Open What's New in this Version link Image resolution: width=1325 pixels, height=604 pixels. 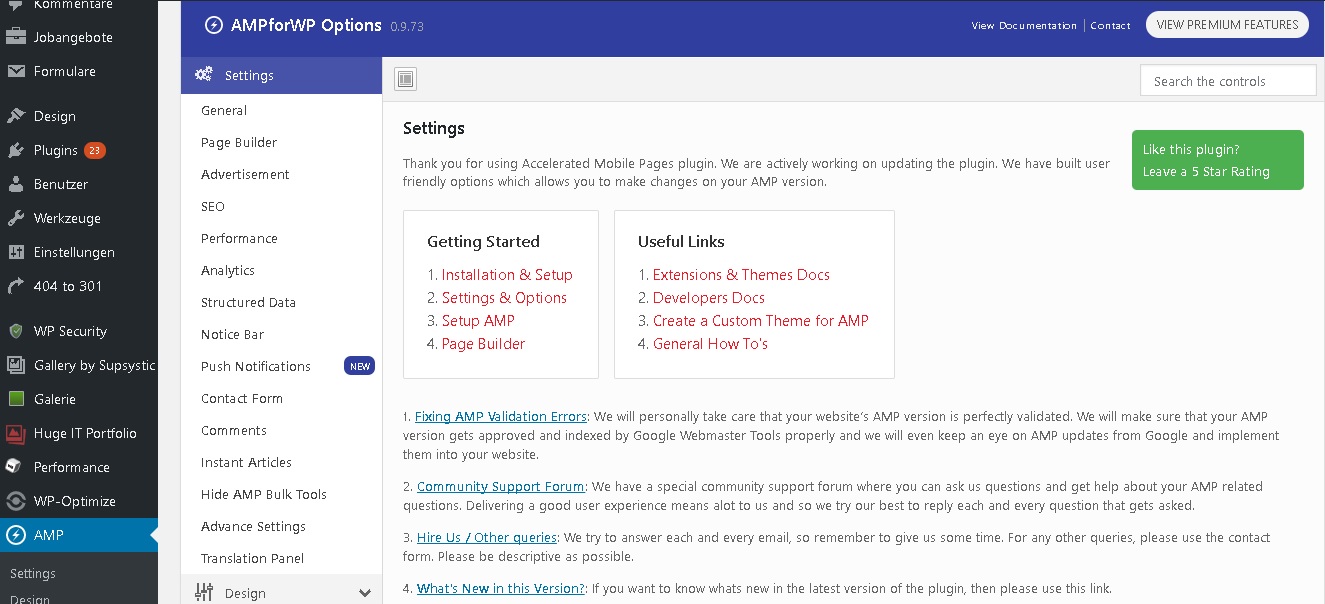point(501,589)
